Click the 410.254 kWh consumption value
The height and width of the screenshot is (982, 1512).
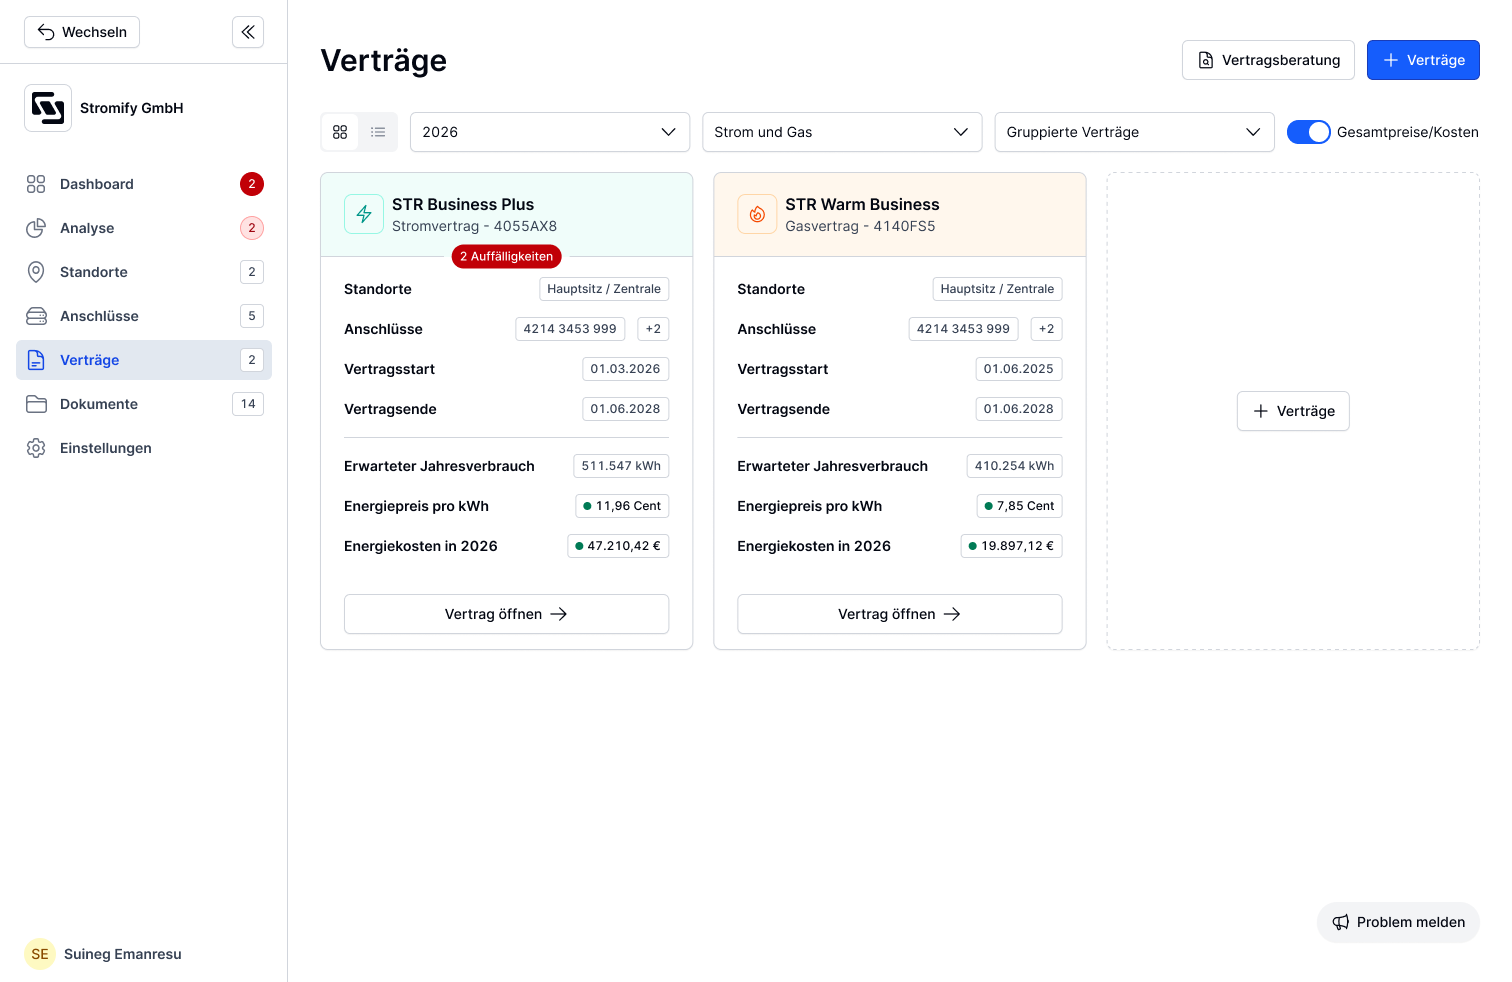pos(1014,466)
